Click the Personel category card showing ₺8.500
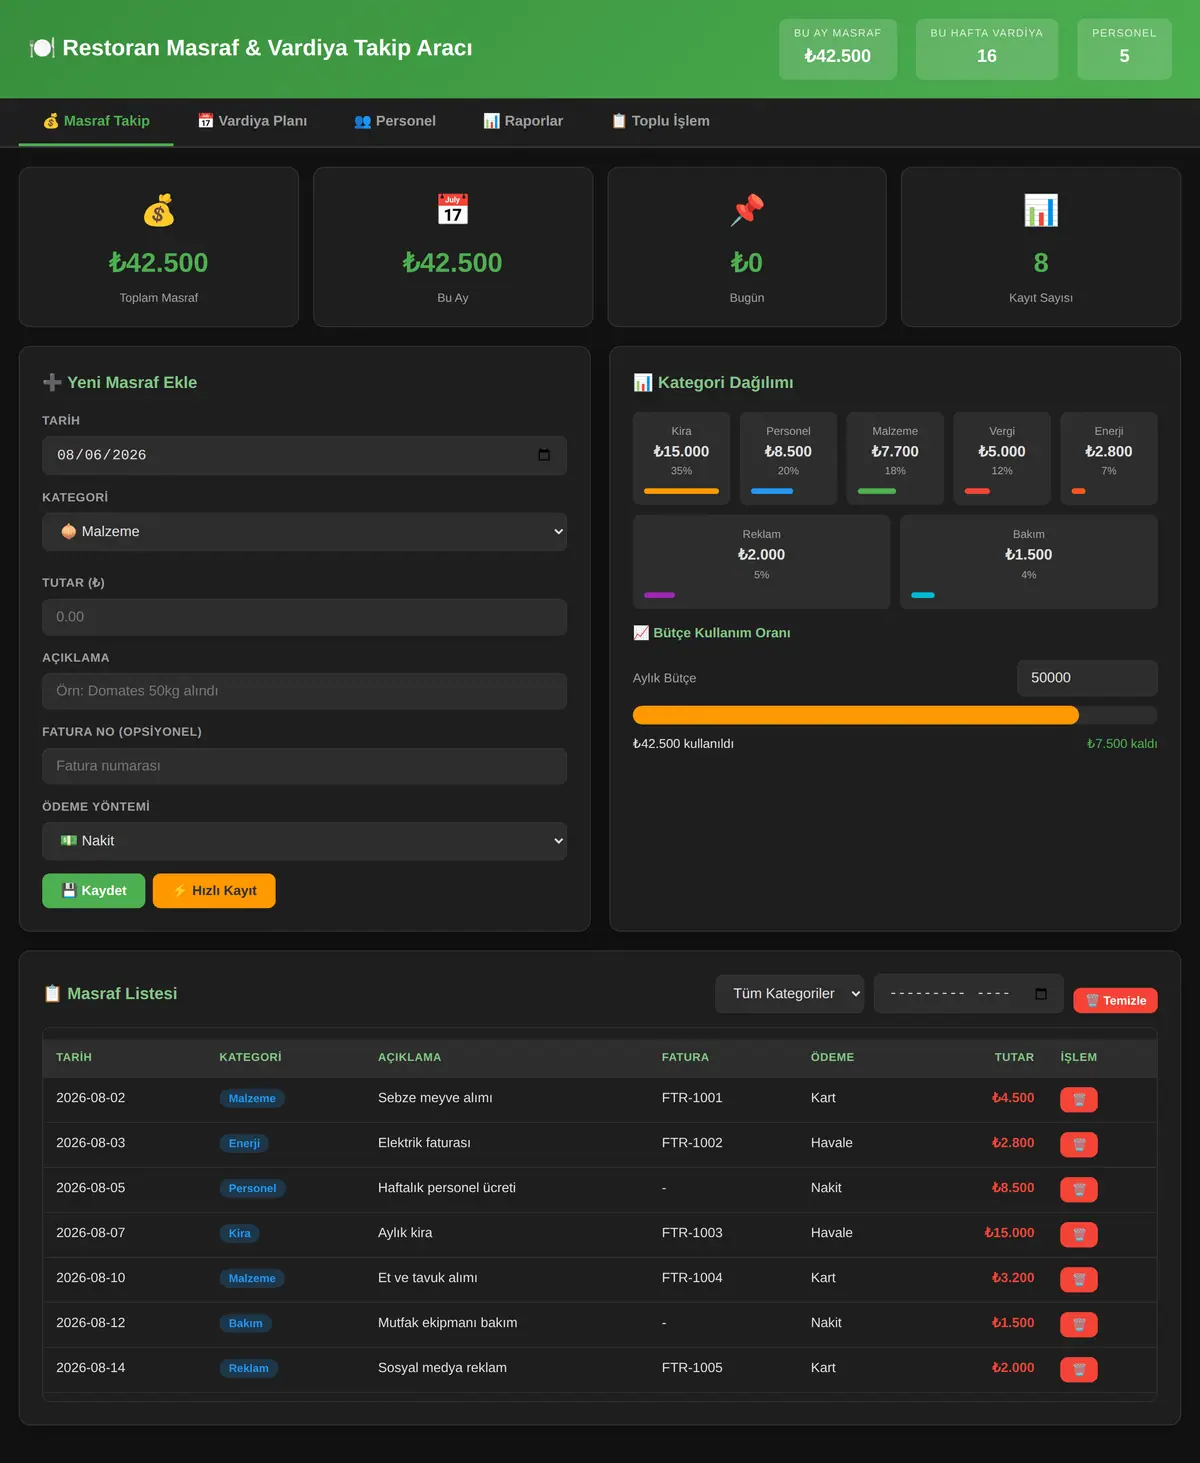1200x1463 pixels. 788,458
